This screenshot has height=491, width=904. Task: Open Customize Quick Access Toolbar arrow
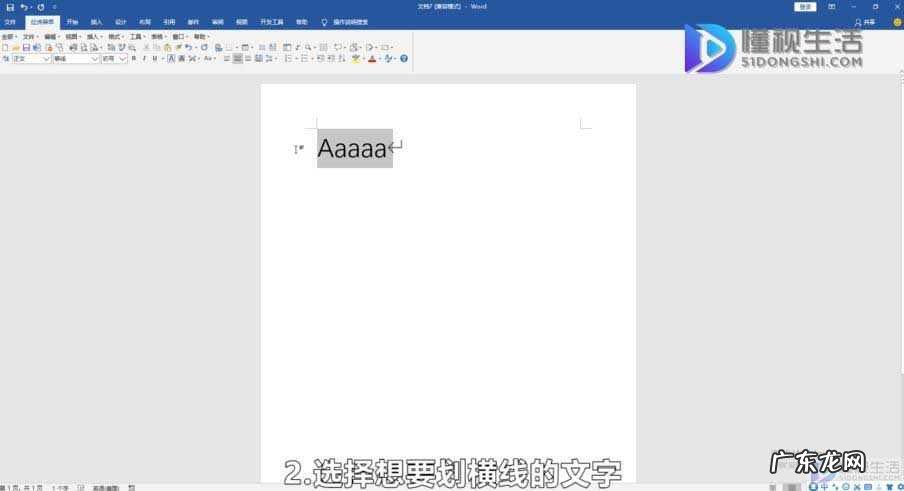54,7
